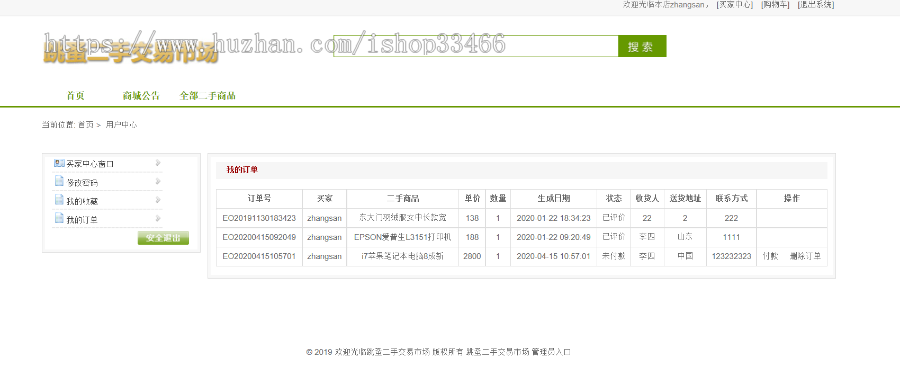Screen dimensions: 900x375
Task: Click the 未付款 status cell
Action: coord(614,256)
